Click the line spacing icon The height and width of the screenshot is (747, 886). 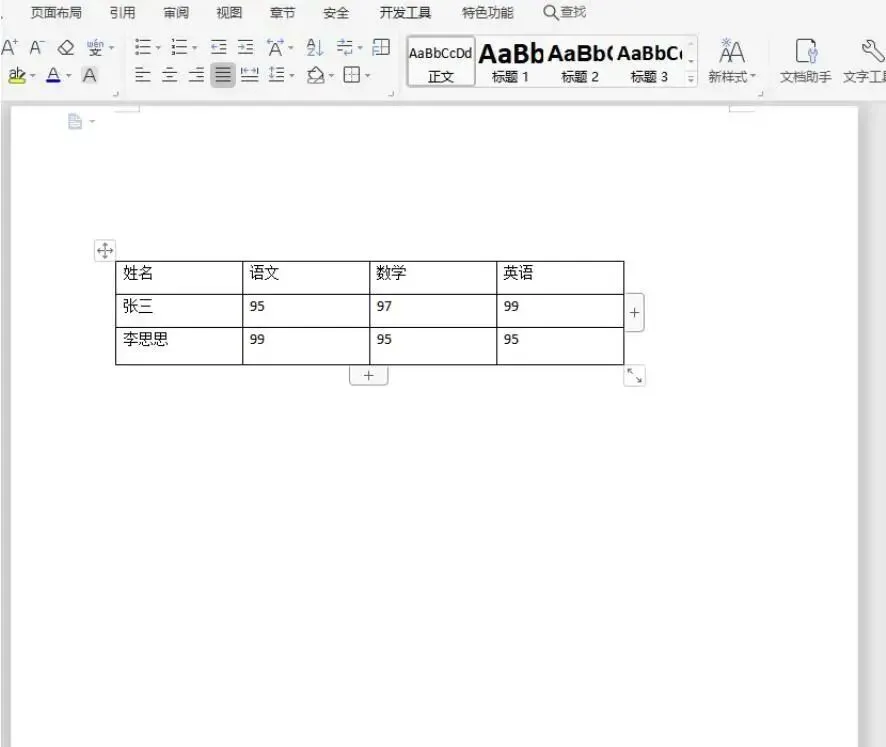276,75
